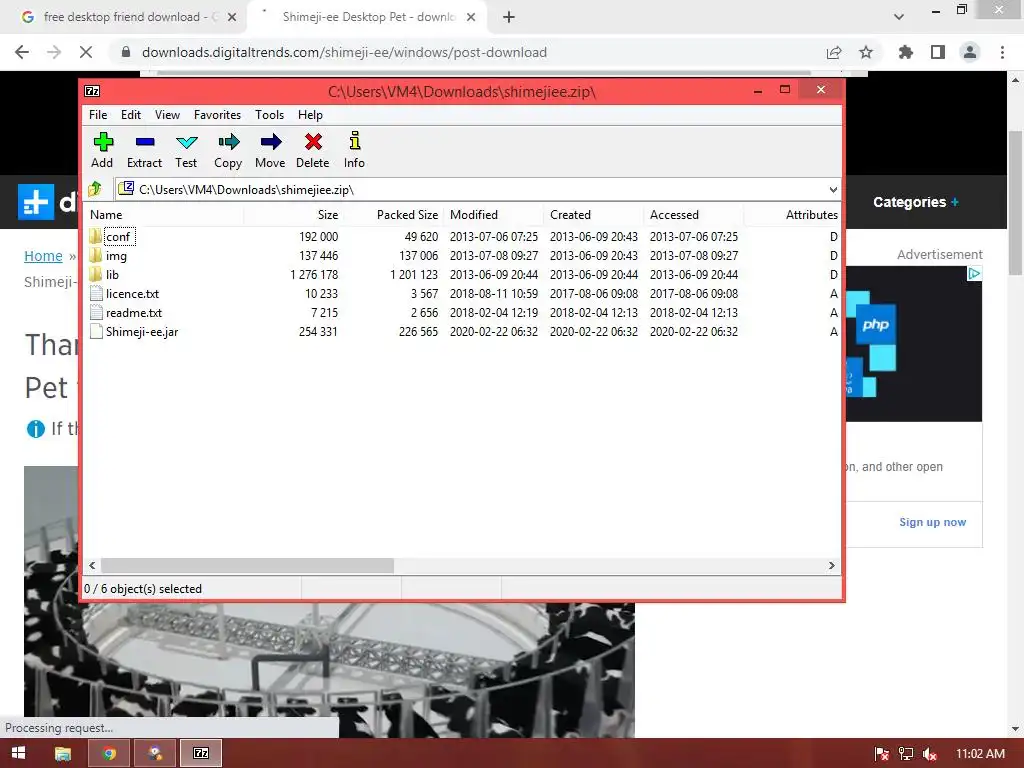Stop page loading in Chrome
The image size is (1024, 768).
[86, 52]
